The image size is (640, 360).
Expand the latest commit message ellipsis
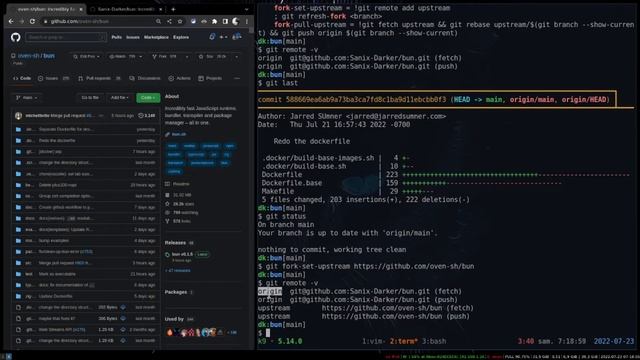point(101,116)
